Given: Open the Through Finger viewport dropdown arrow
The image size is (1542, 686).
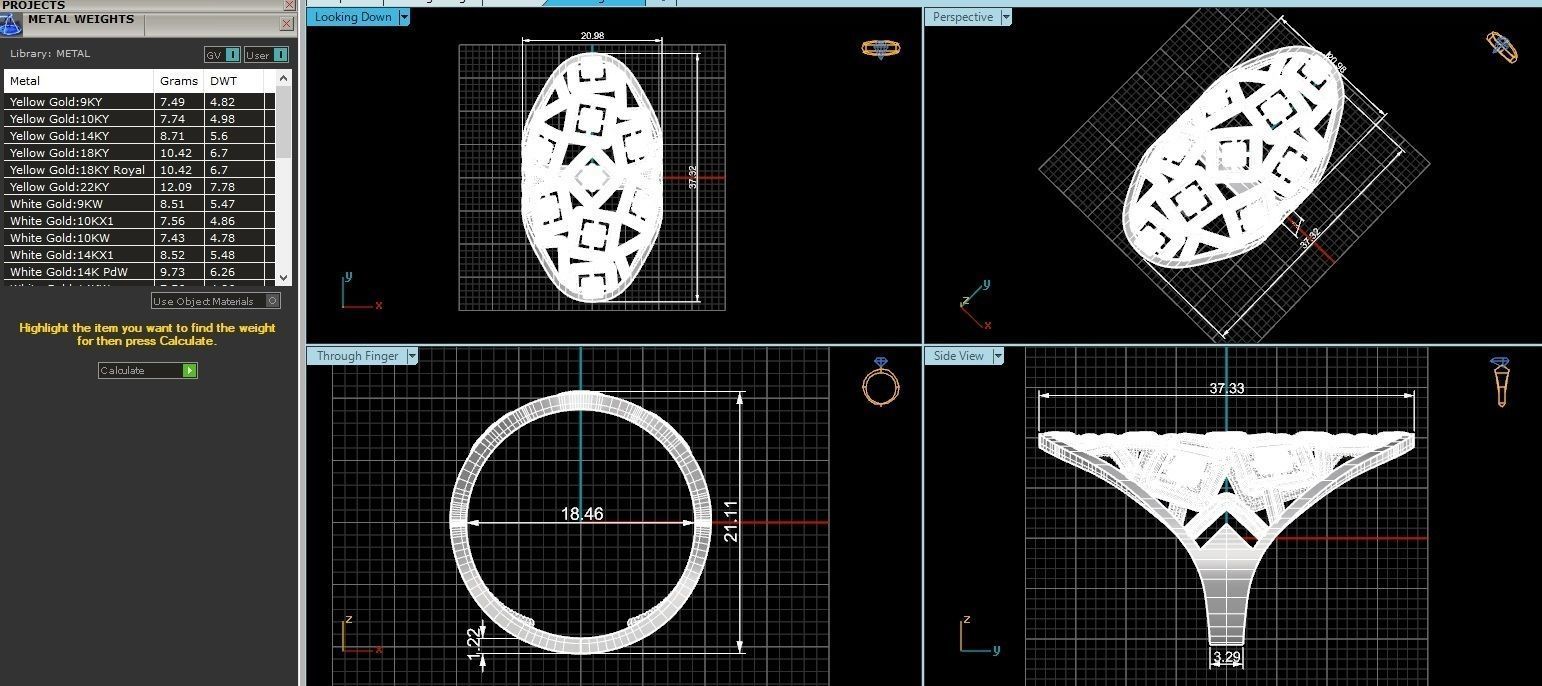Looking at the screenshot, I should pos(412,356).
